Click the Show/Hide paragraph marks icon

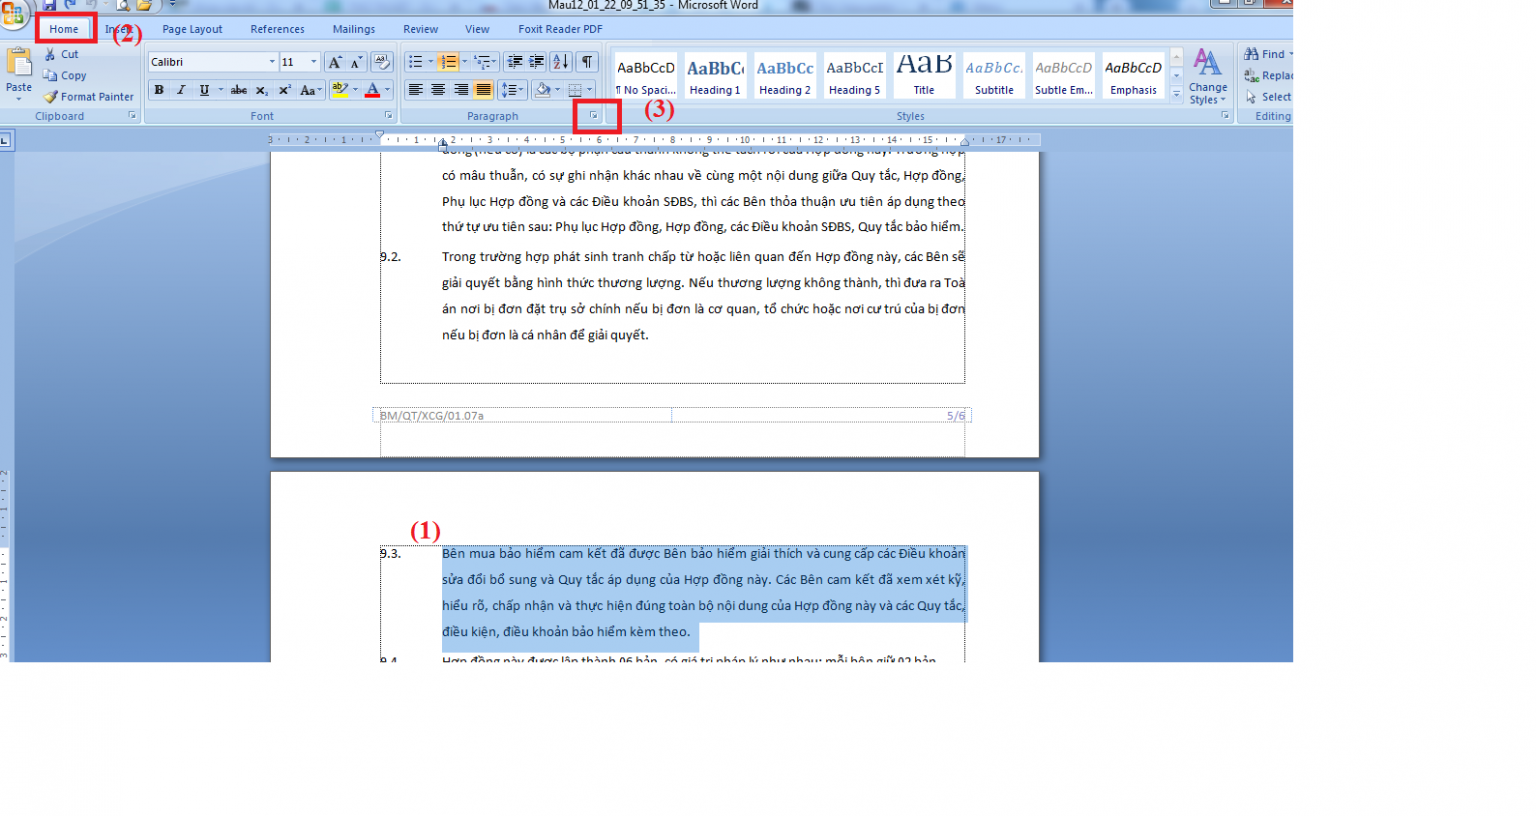pos(587,62)
